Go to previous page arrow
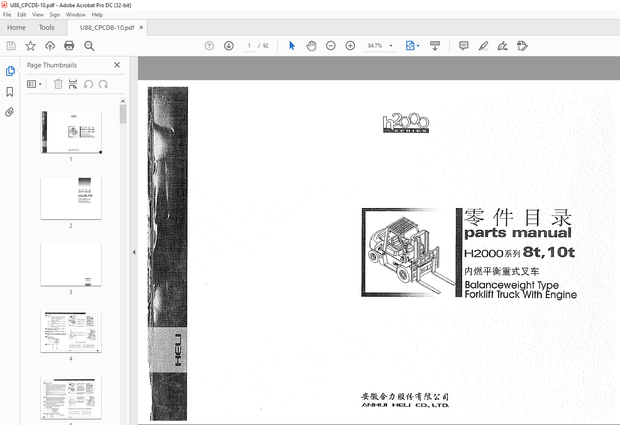 tap(209, 46)
